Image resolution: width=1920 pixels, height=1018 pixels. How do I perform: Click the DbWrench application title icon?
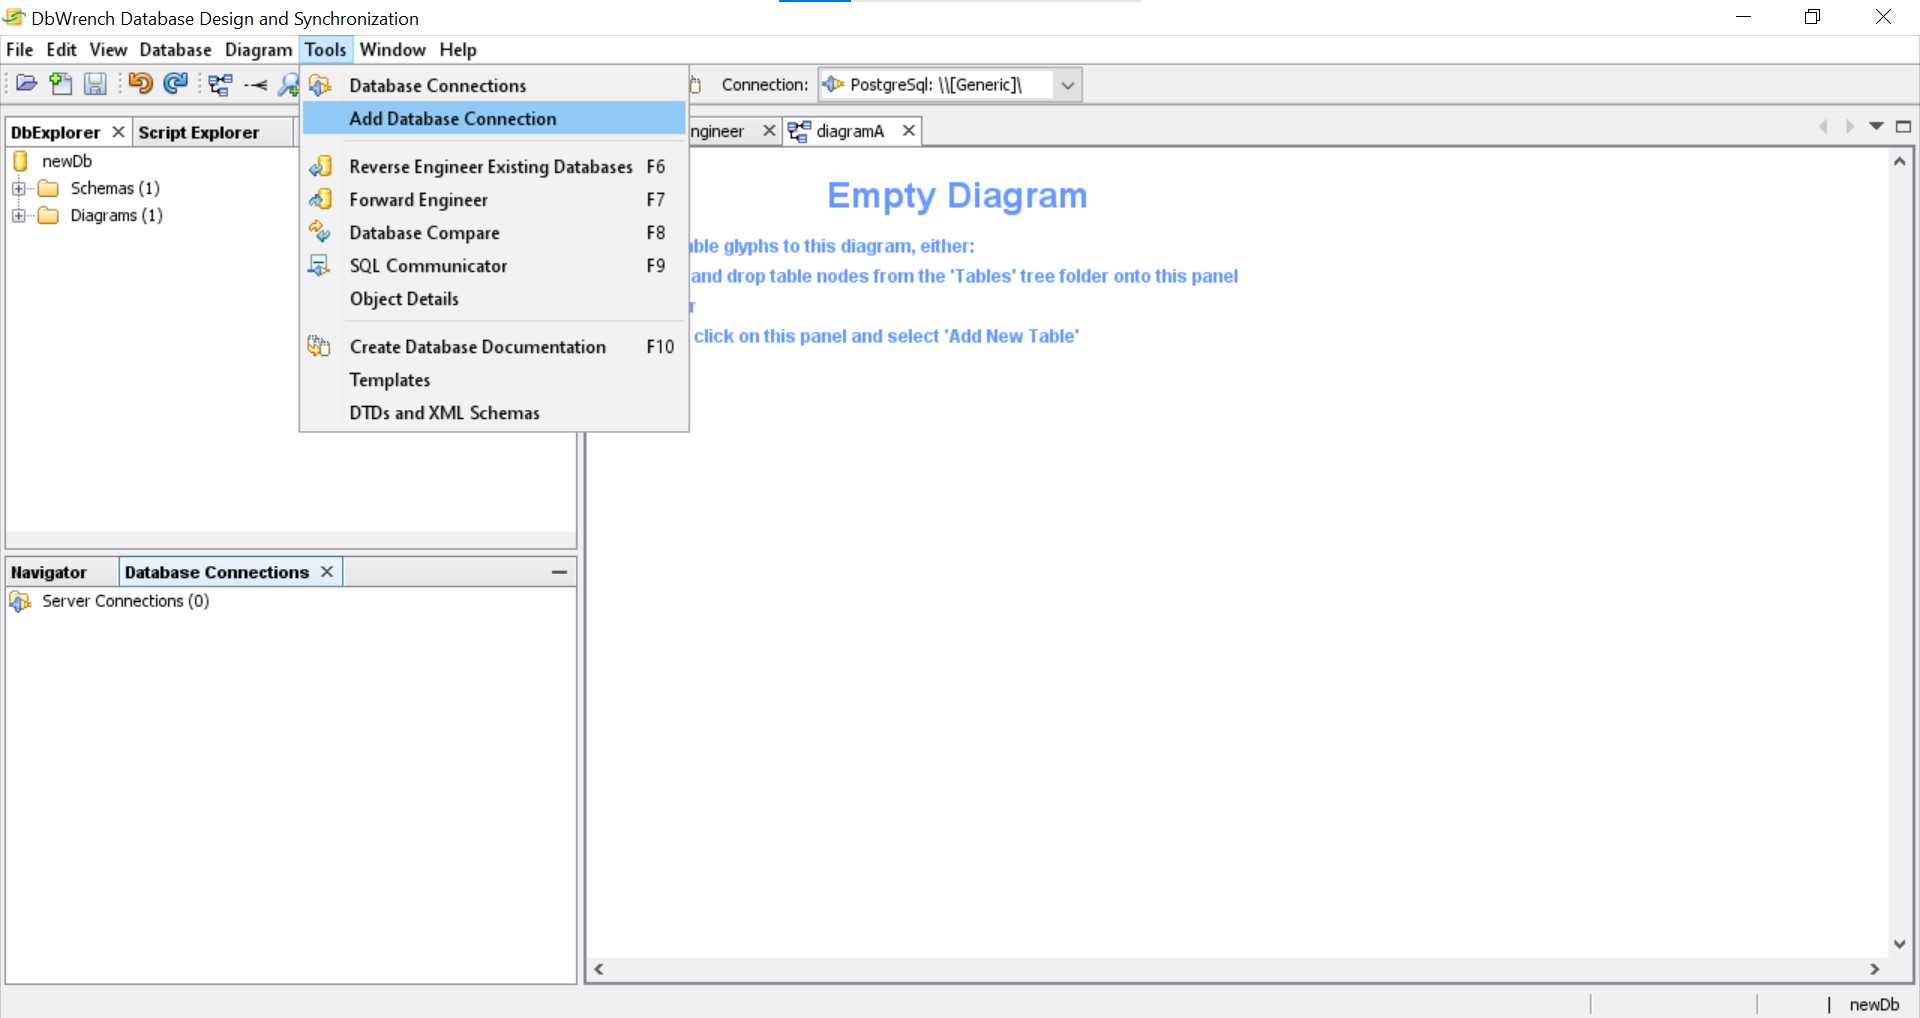click(x=14, y=18)
